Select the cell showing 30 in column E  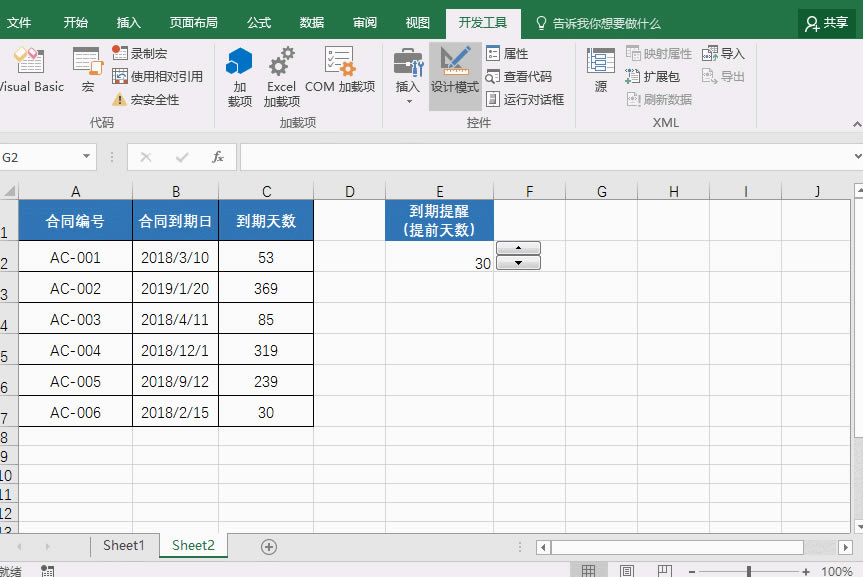coord(439,257)
